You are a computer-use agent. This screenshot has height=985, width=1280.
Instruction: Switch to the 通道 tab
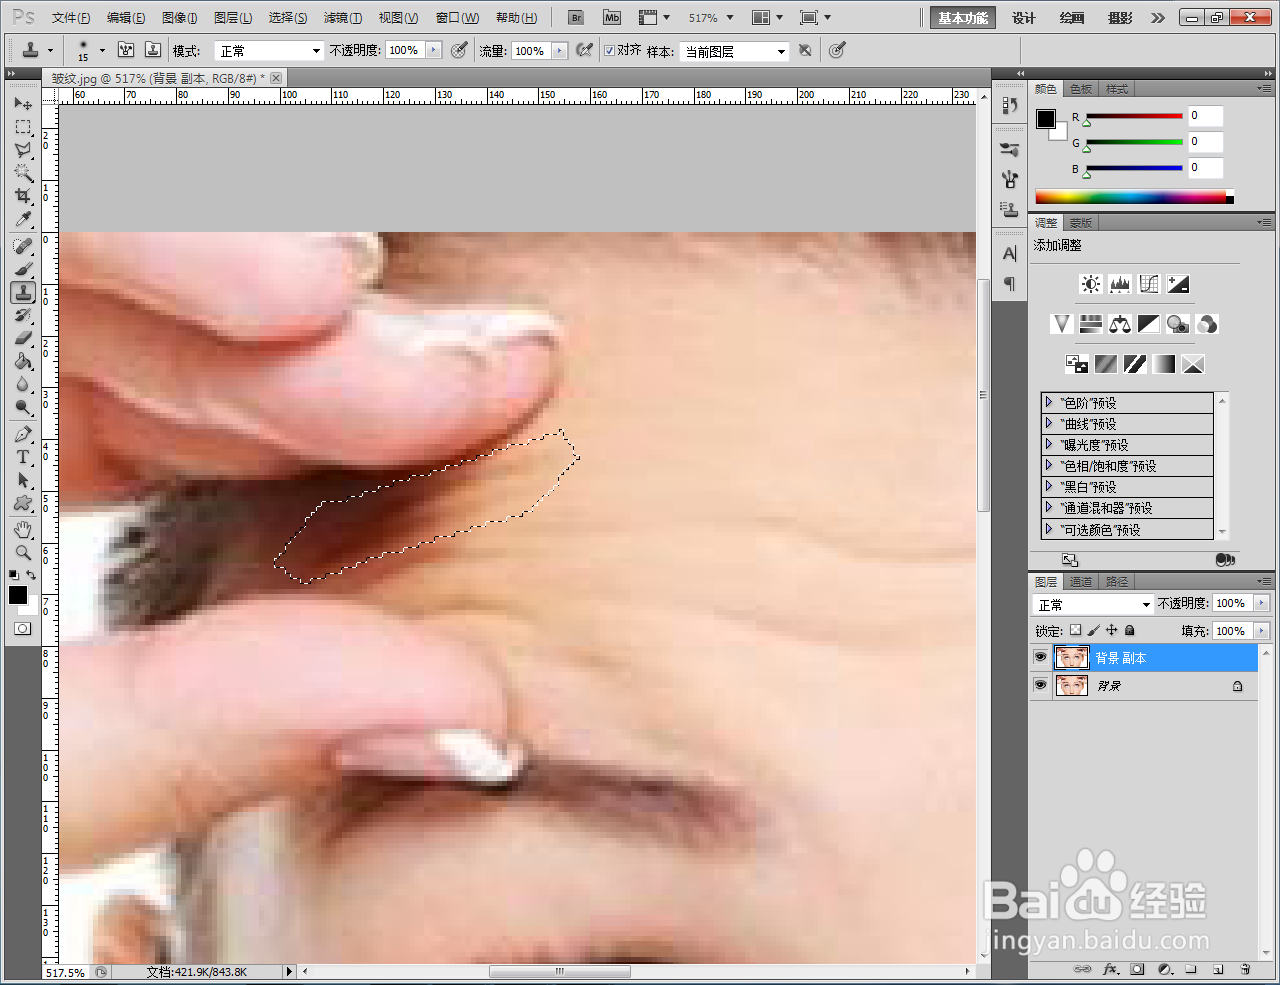(x=1081, y=581)
